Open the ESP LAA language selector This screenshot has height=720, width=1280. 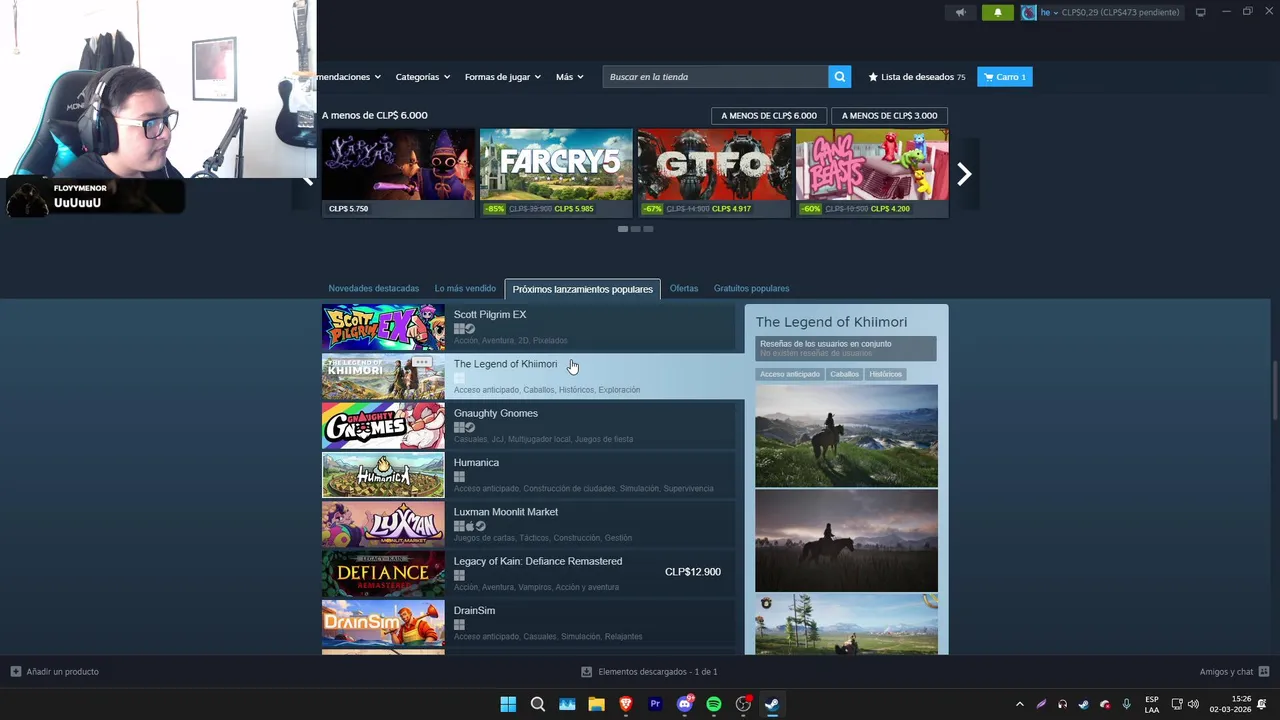[x=1152, y=704]
